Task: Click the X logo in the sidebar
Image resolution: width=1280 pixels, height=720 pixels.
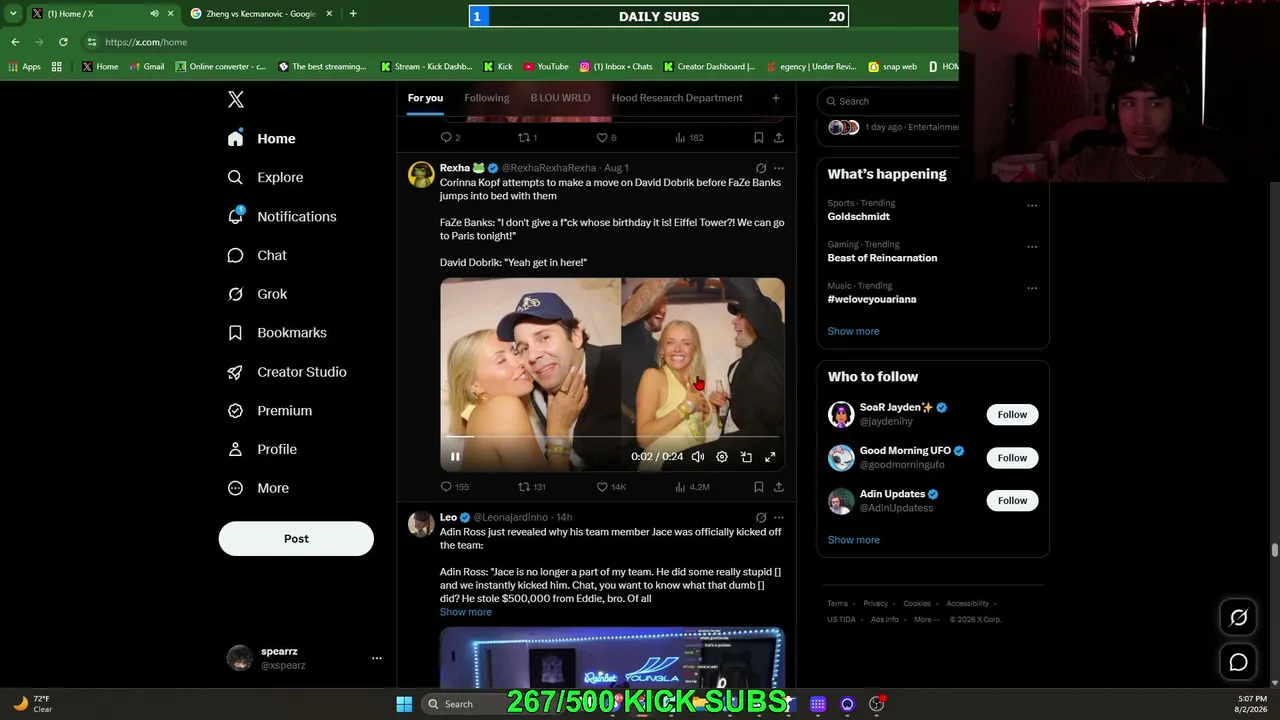Action: tap(236, 99)
